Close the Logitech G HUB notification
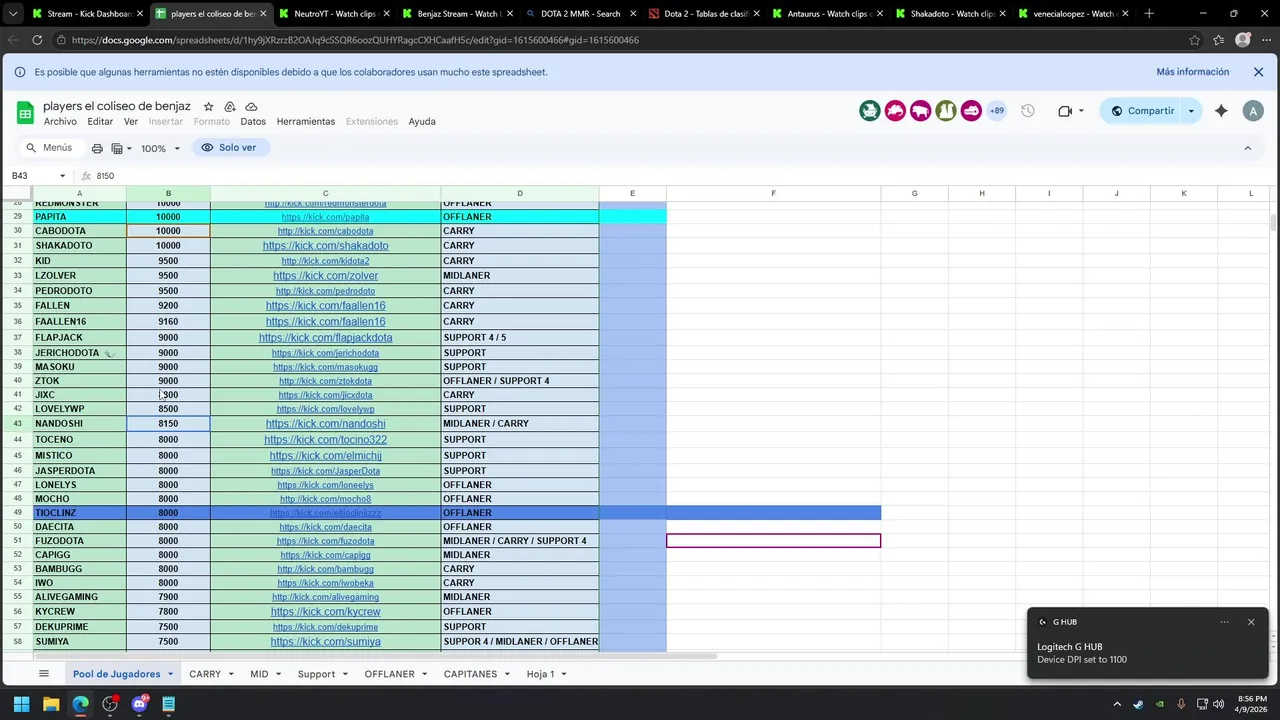 tap(1250, 622)
